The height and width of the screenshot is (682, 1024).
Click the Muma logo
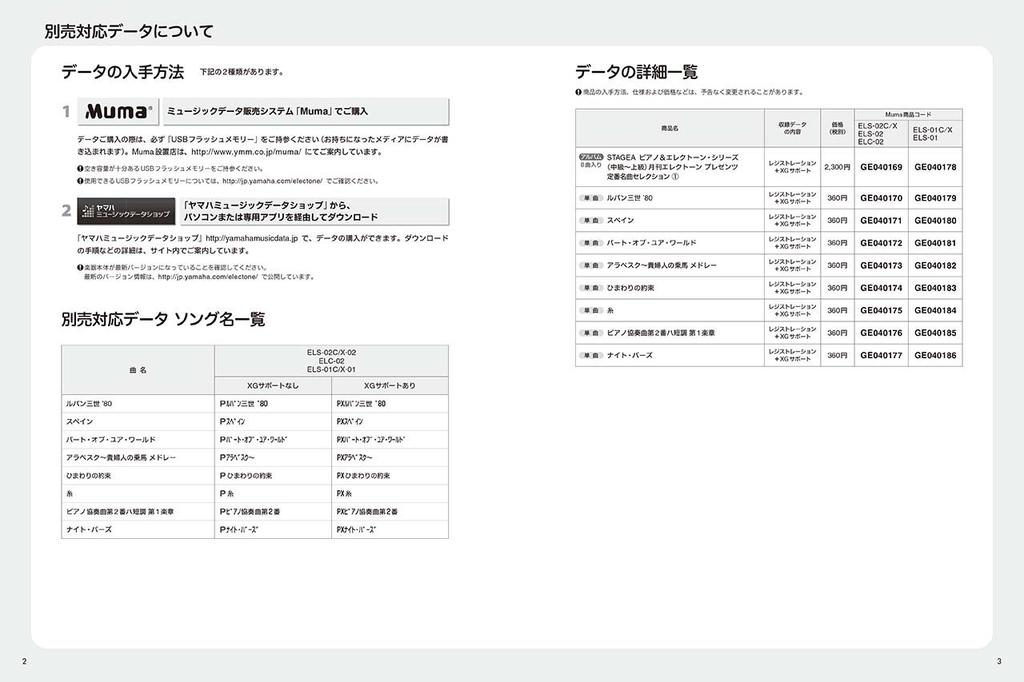118,110
